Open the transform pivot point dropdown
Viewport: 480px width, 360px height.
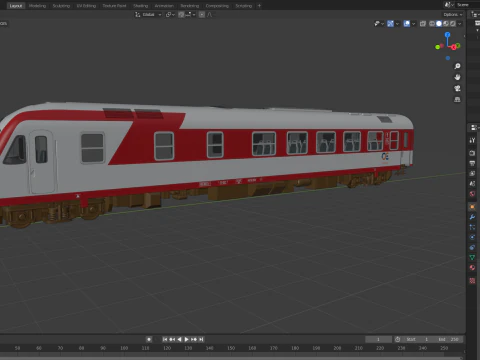click(170, 15)
